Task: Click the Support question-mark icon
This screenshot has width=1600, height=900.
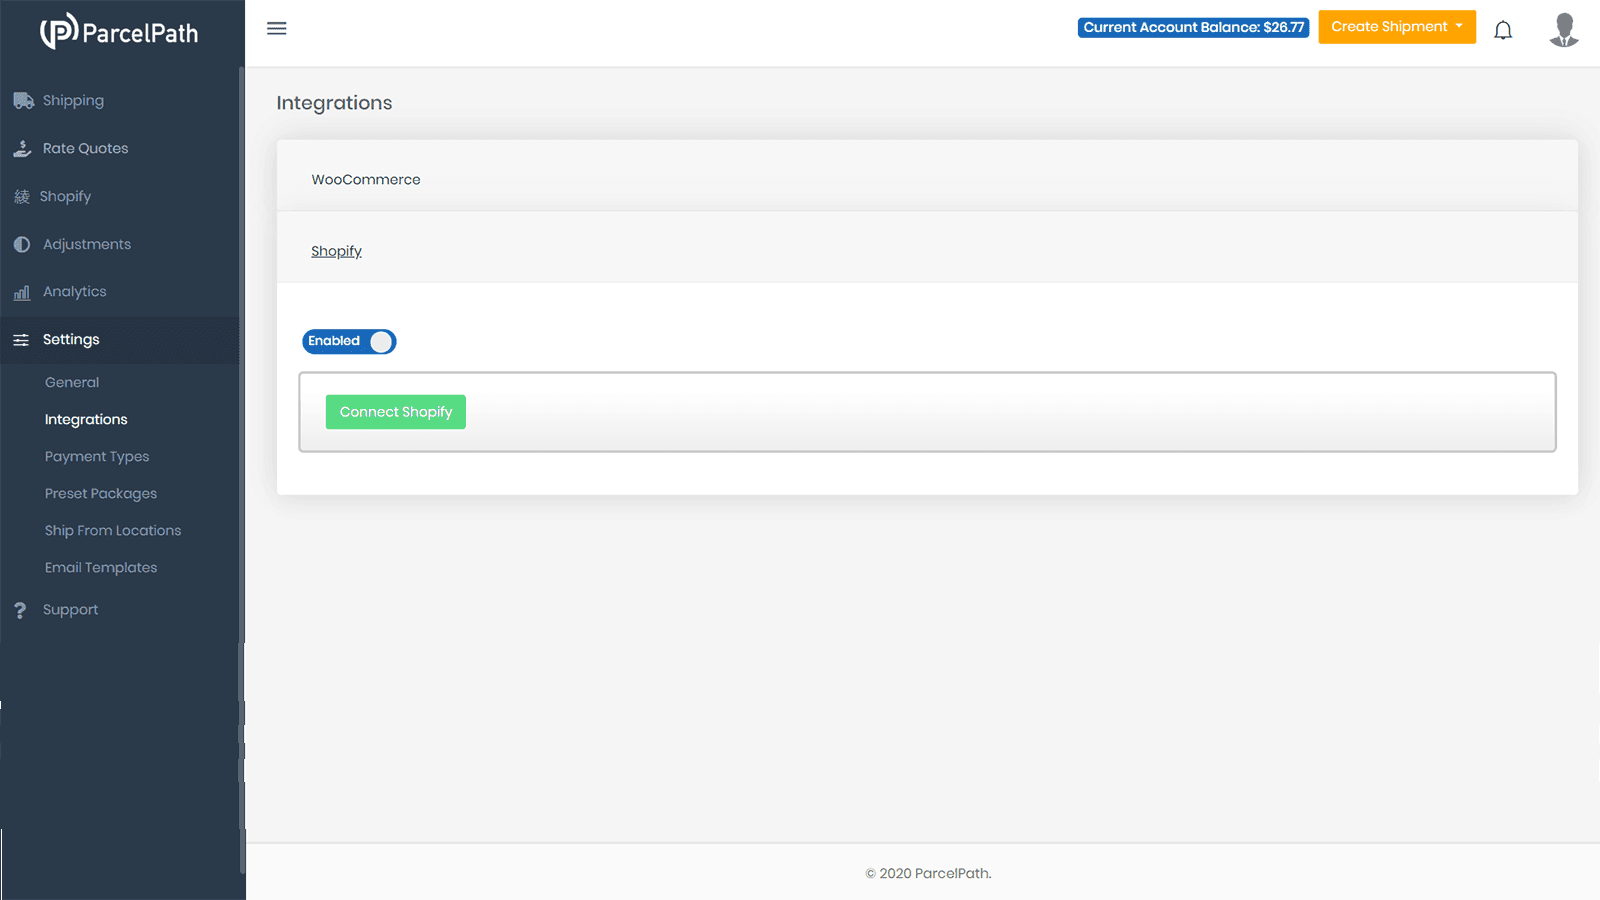Action: point(20,610)
